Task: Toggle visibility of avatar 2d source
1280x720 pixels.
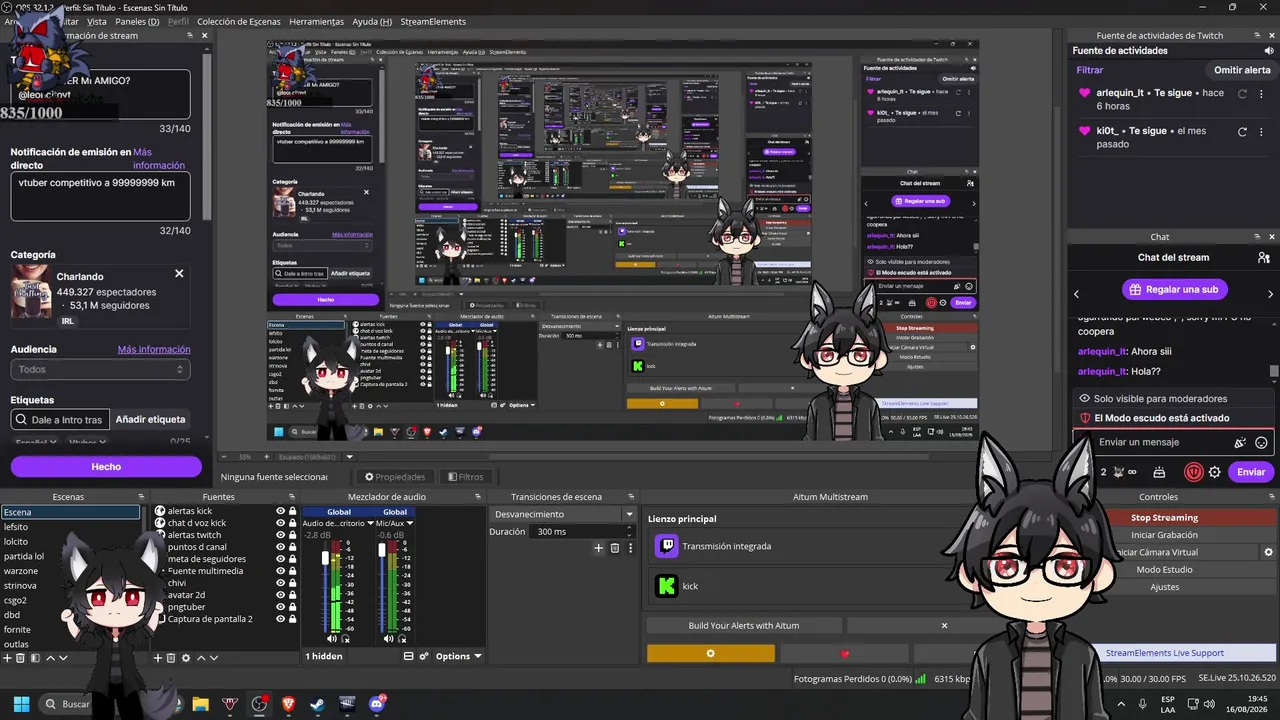Action: point(281,595)
